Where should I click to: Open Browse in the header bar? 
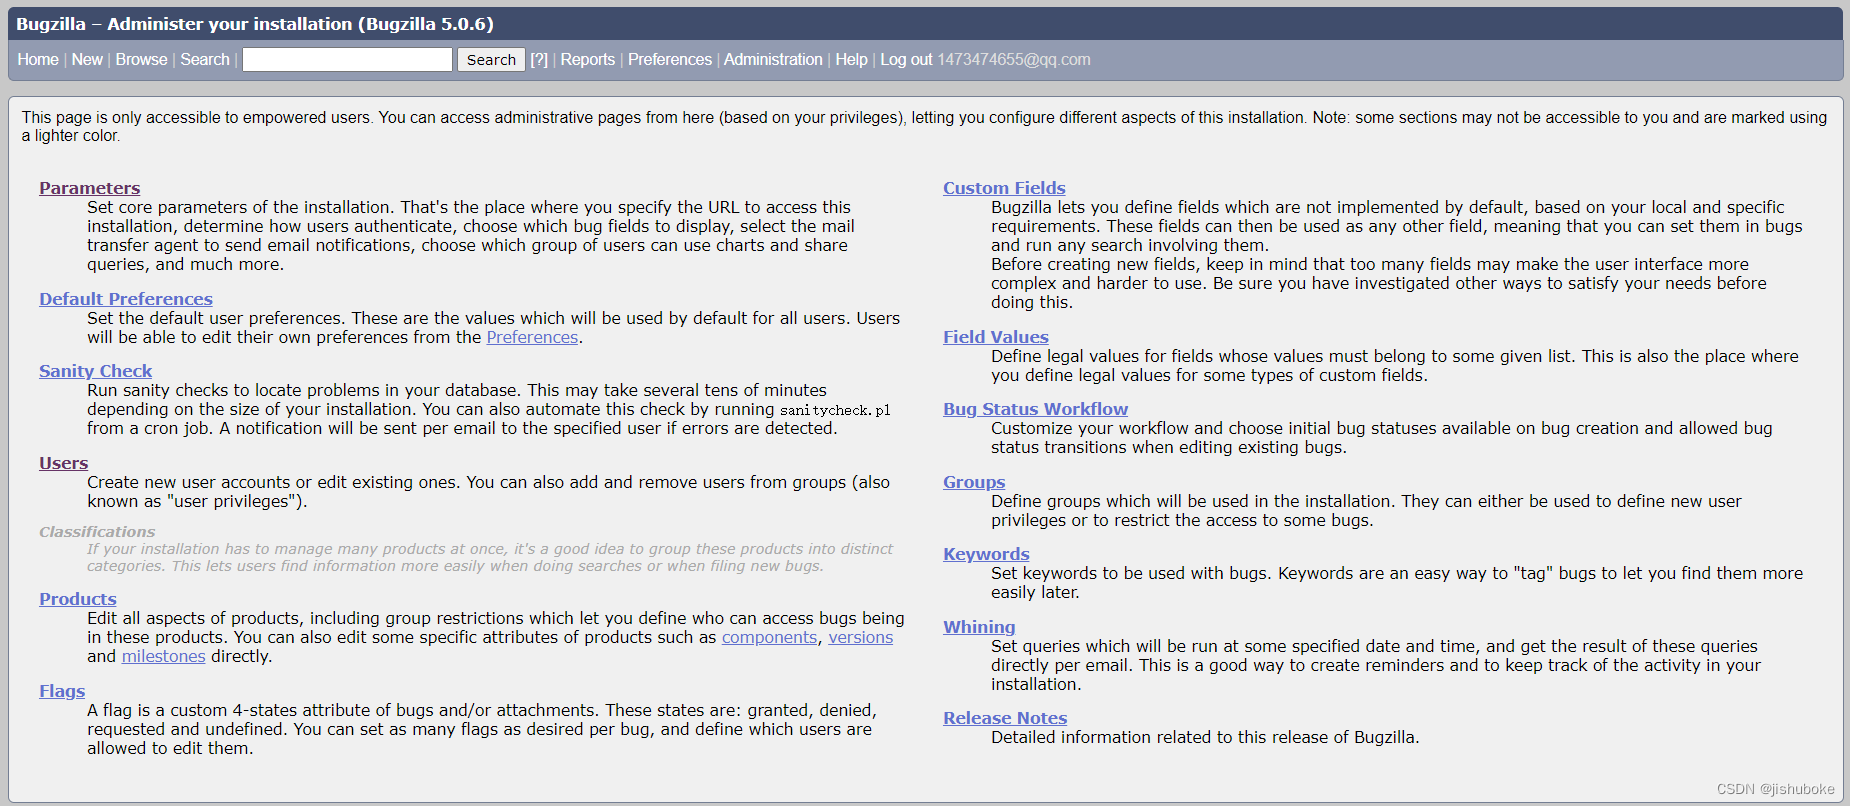point(141,60)
